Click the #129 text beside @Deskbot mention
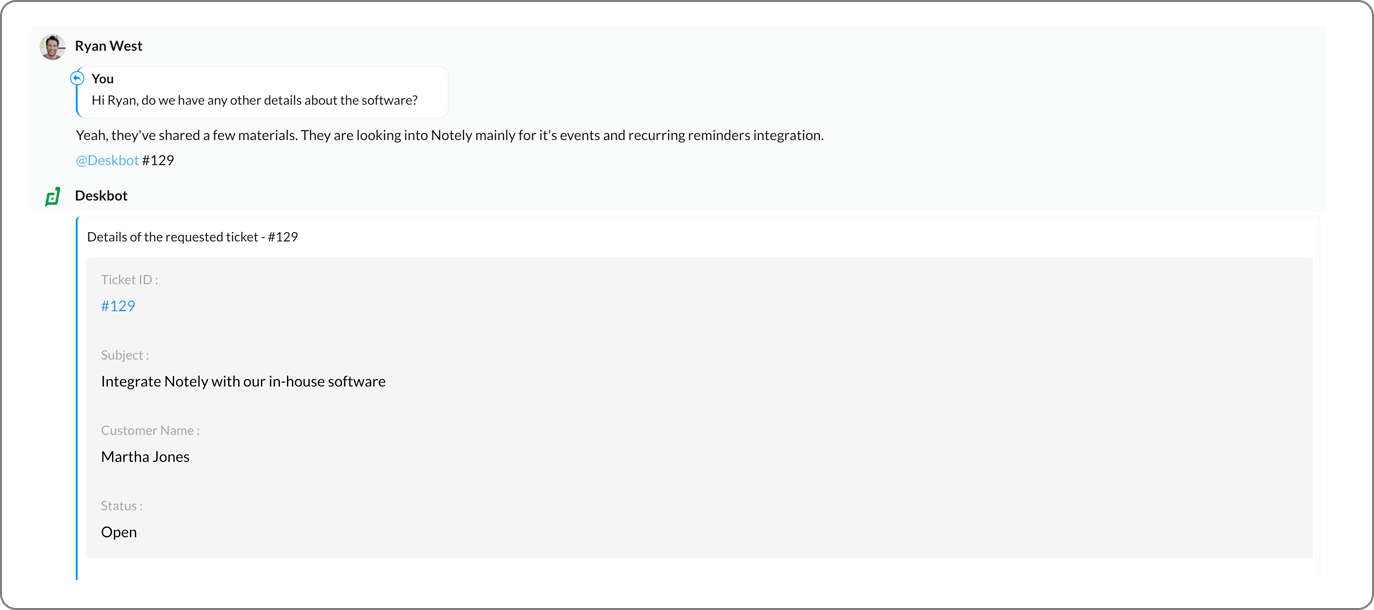The image size is (1374, 610). coord(158,160)
